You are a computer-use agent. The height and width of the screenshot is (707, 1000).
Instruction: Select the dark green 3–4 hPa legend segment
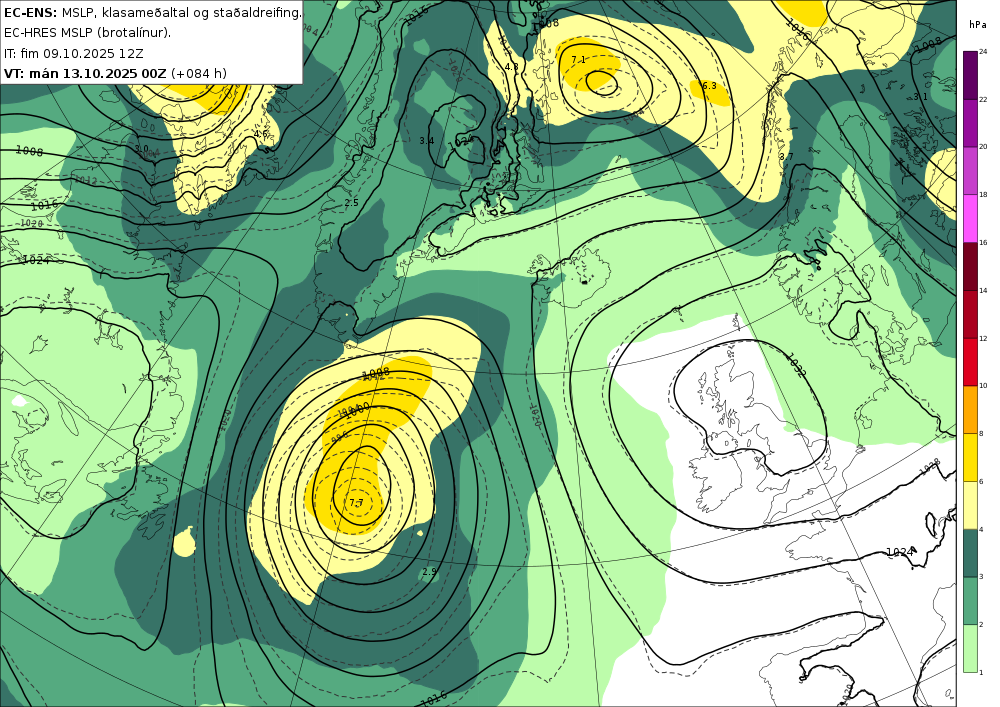click(971, 552)
